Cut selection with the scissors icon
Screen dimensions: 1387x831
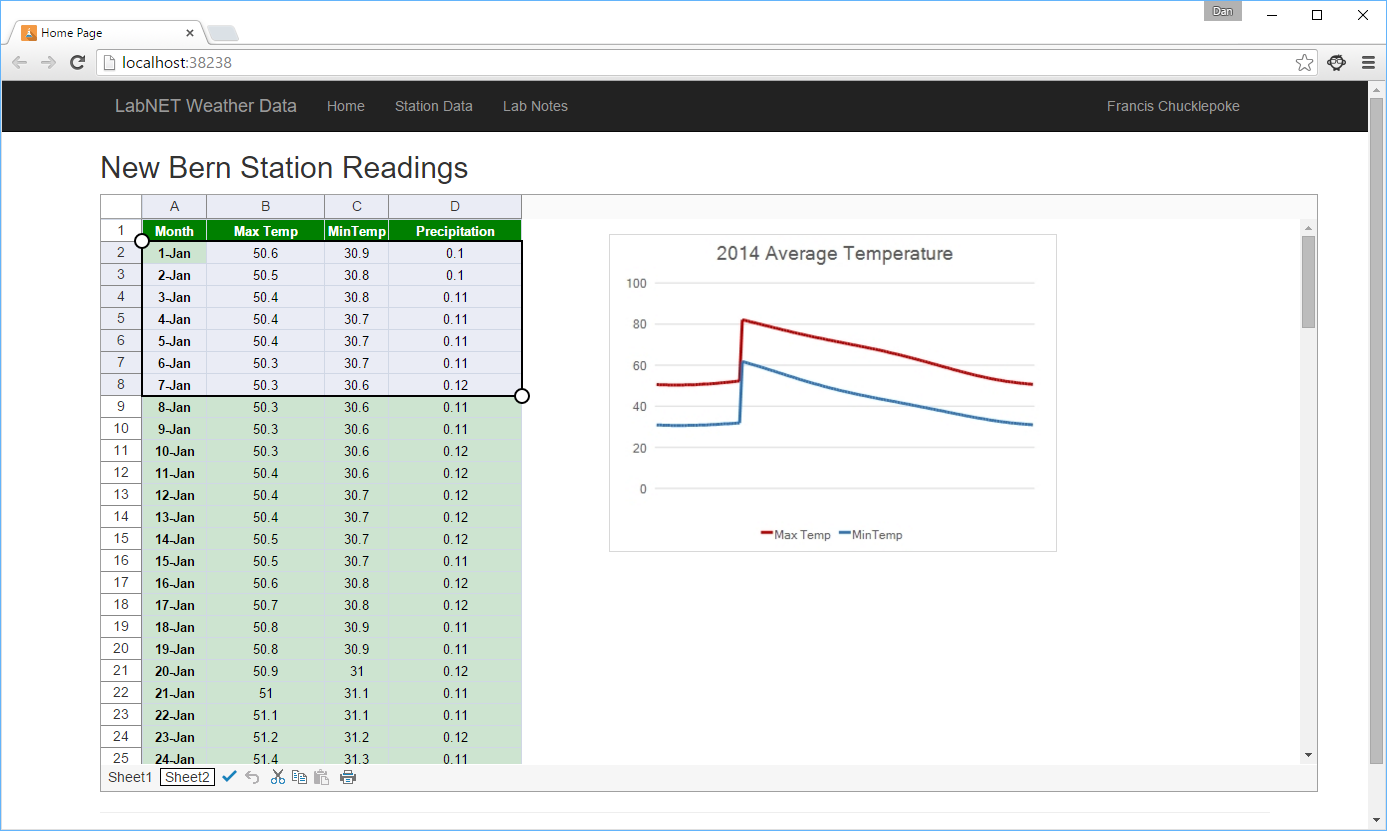point(277,777)
